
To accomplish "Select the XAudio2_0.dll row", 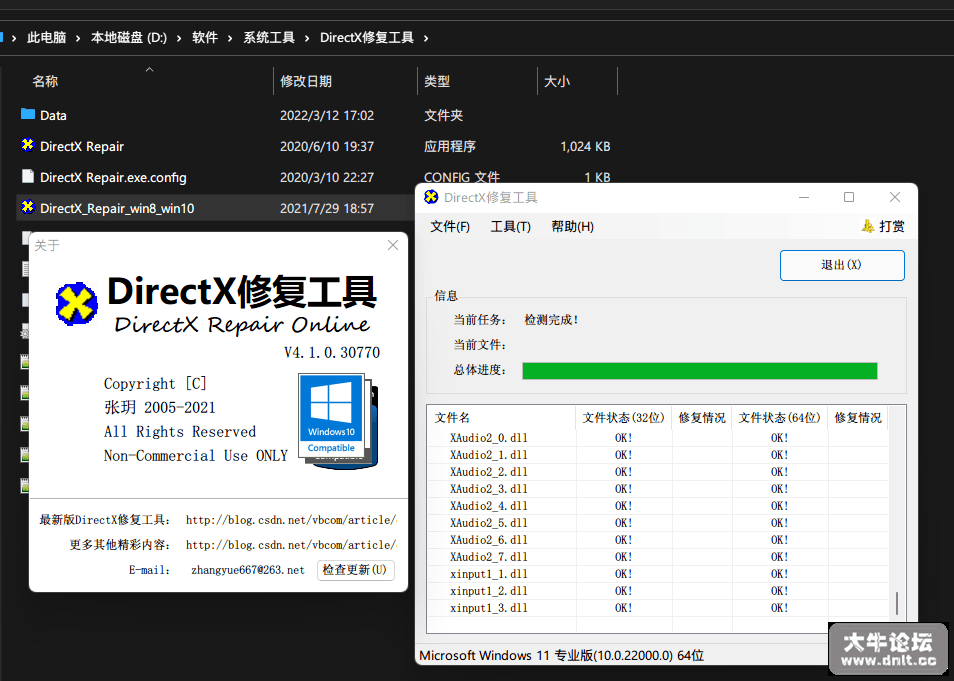I will 658,438.
